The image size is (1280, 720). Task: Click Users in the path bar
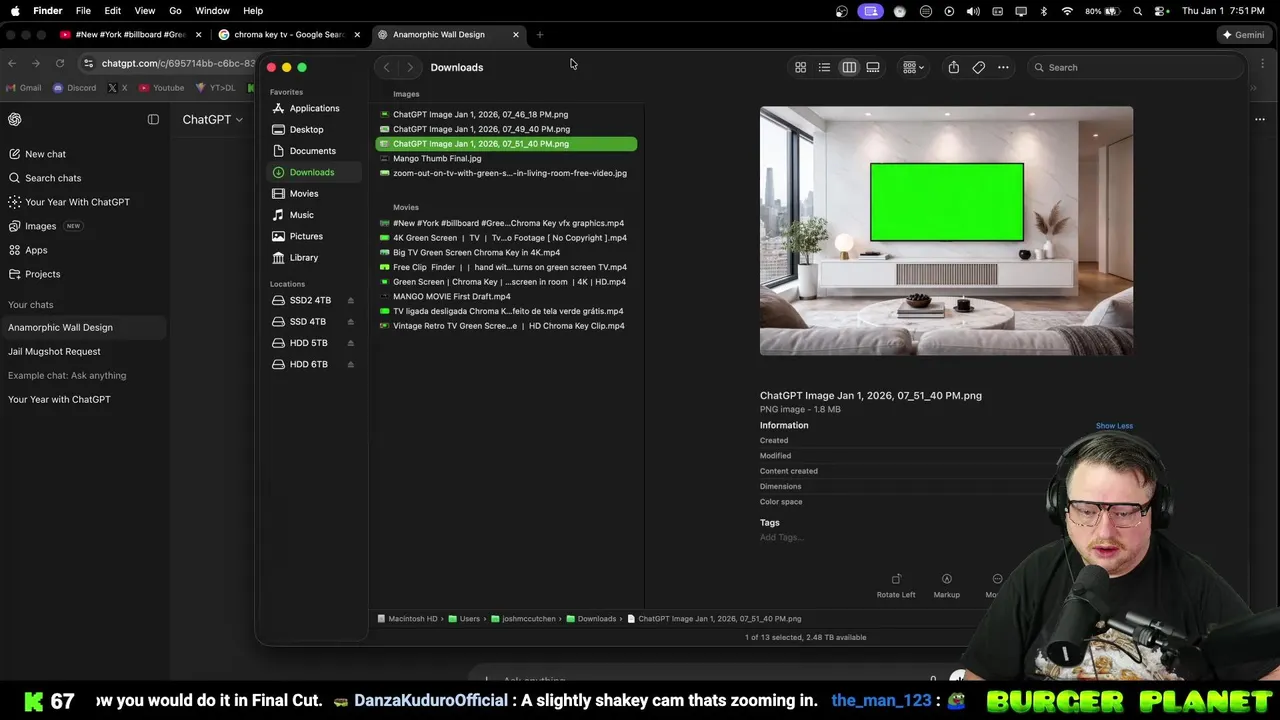[464, 619]
